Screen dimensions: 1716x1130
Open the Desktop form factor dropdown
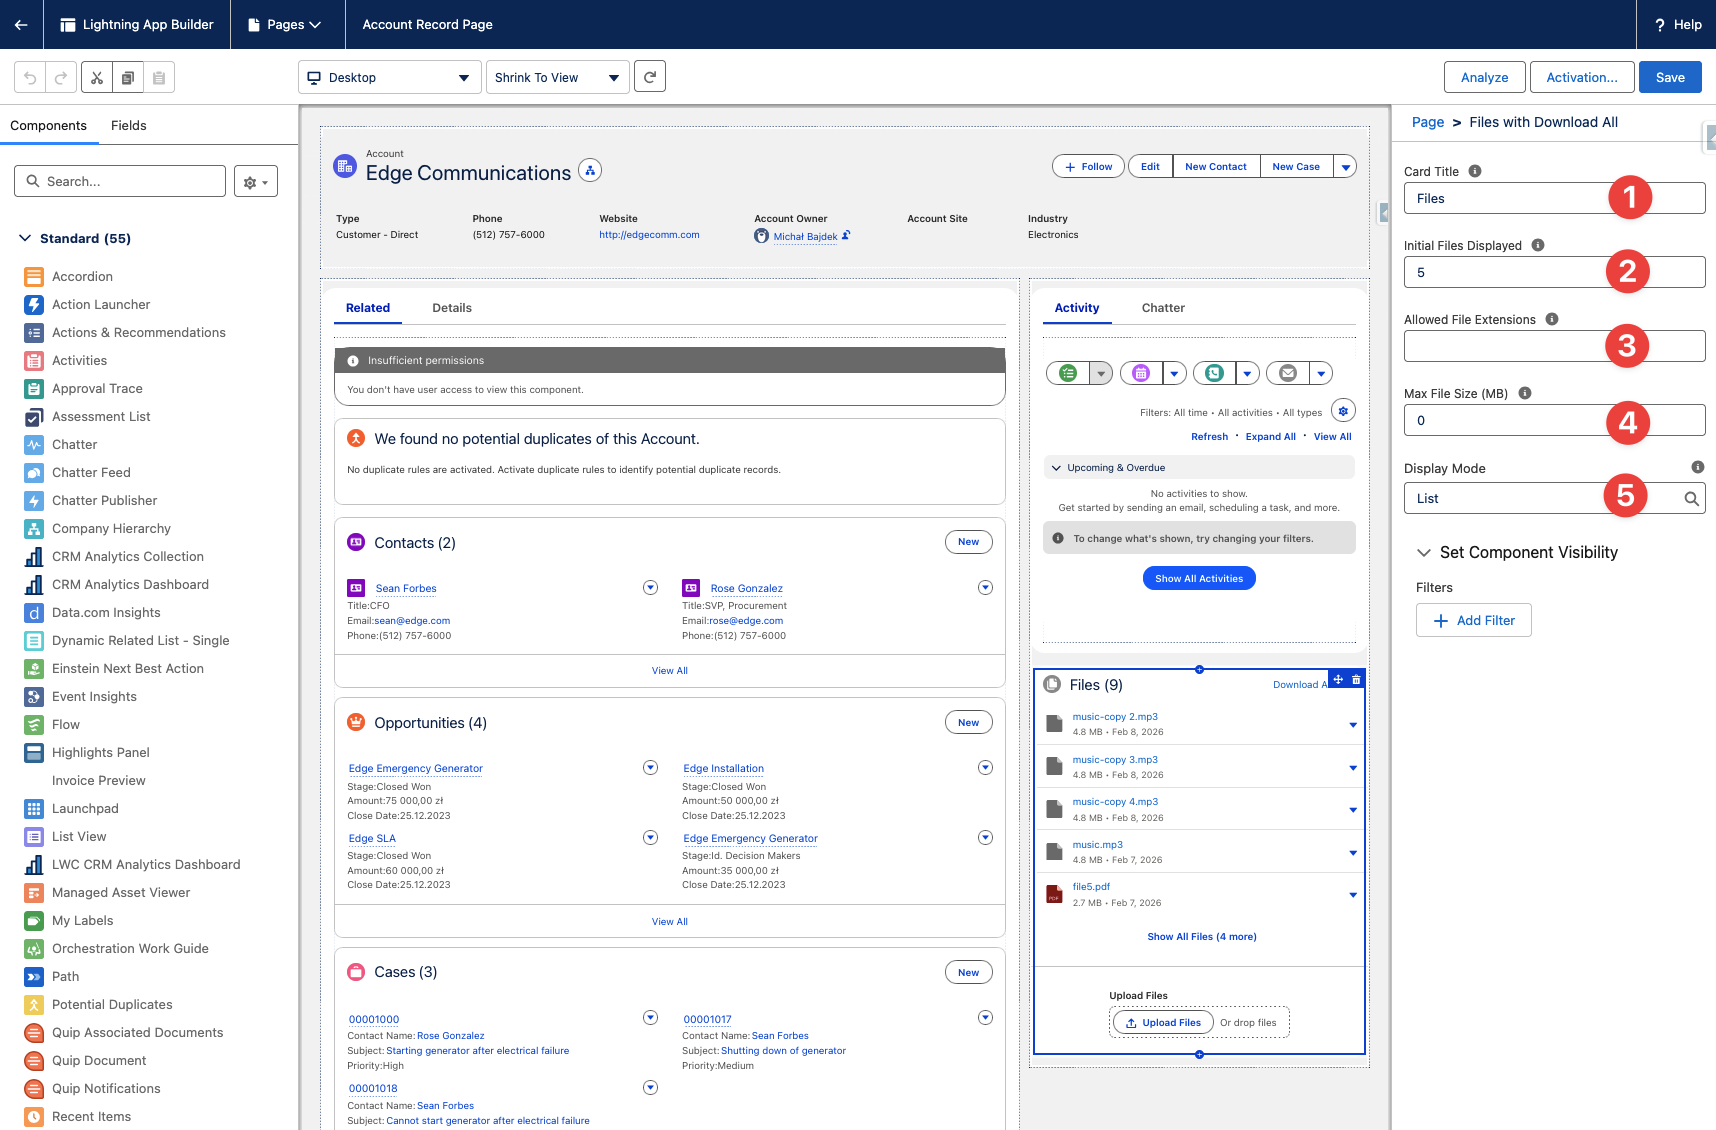point(389,77)
